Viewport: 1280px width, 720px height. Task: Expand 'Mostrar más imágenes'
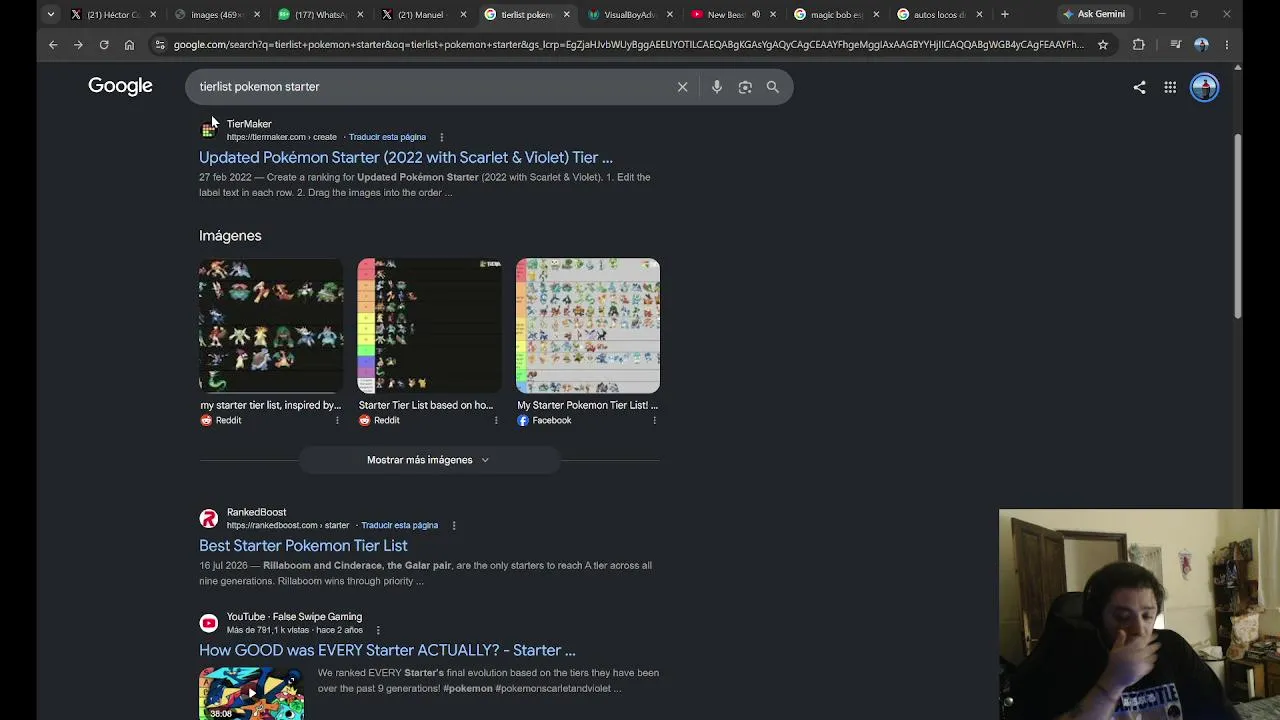[x=429, y=460]
